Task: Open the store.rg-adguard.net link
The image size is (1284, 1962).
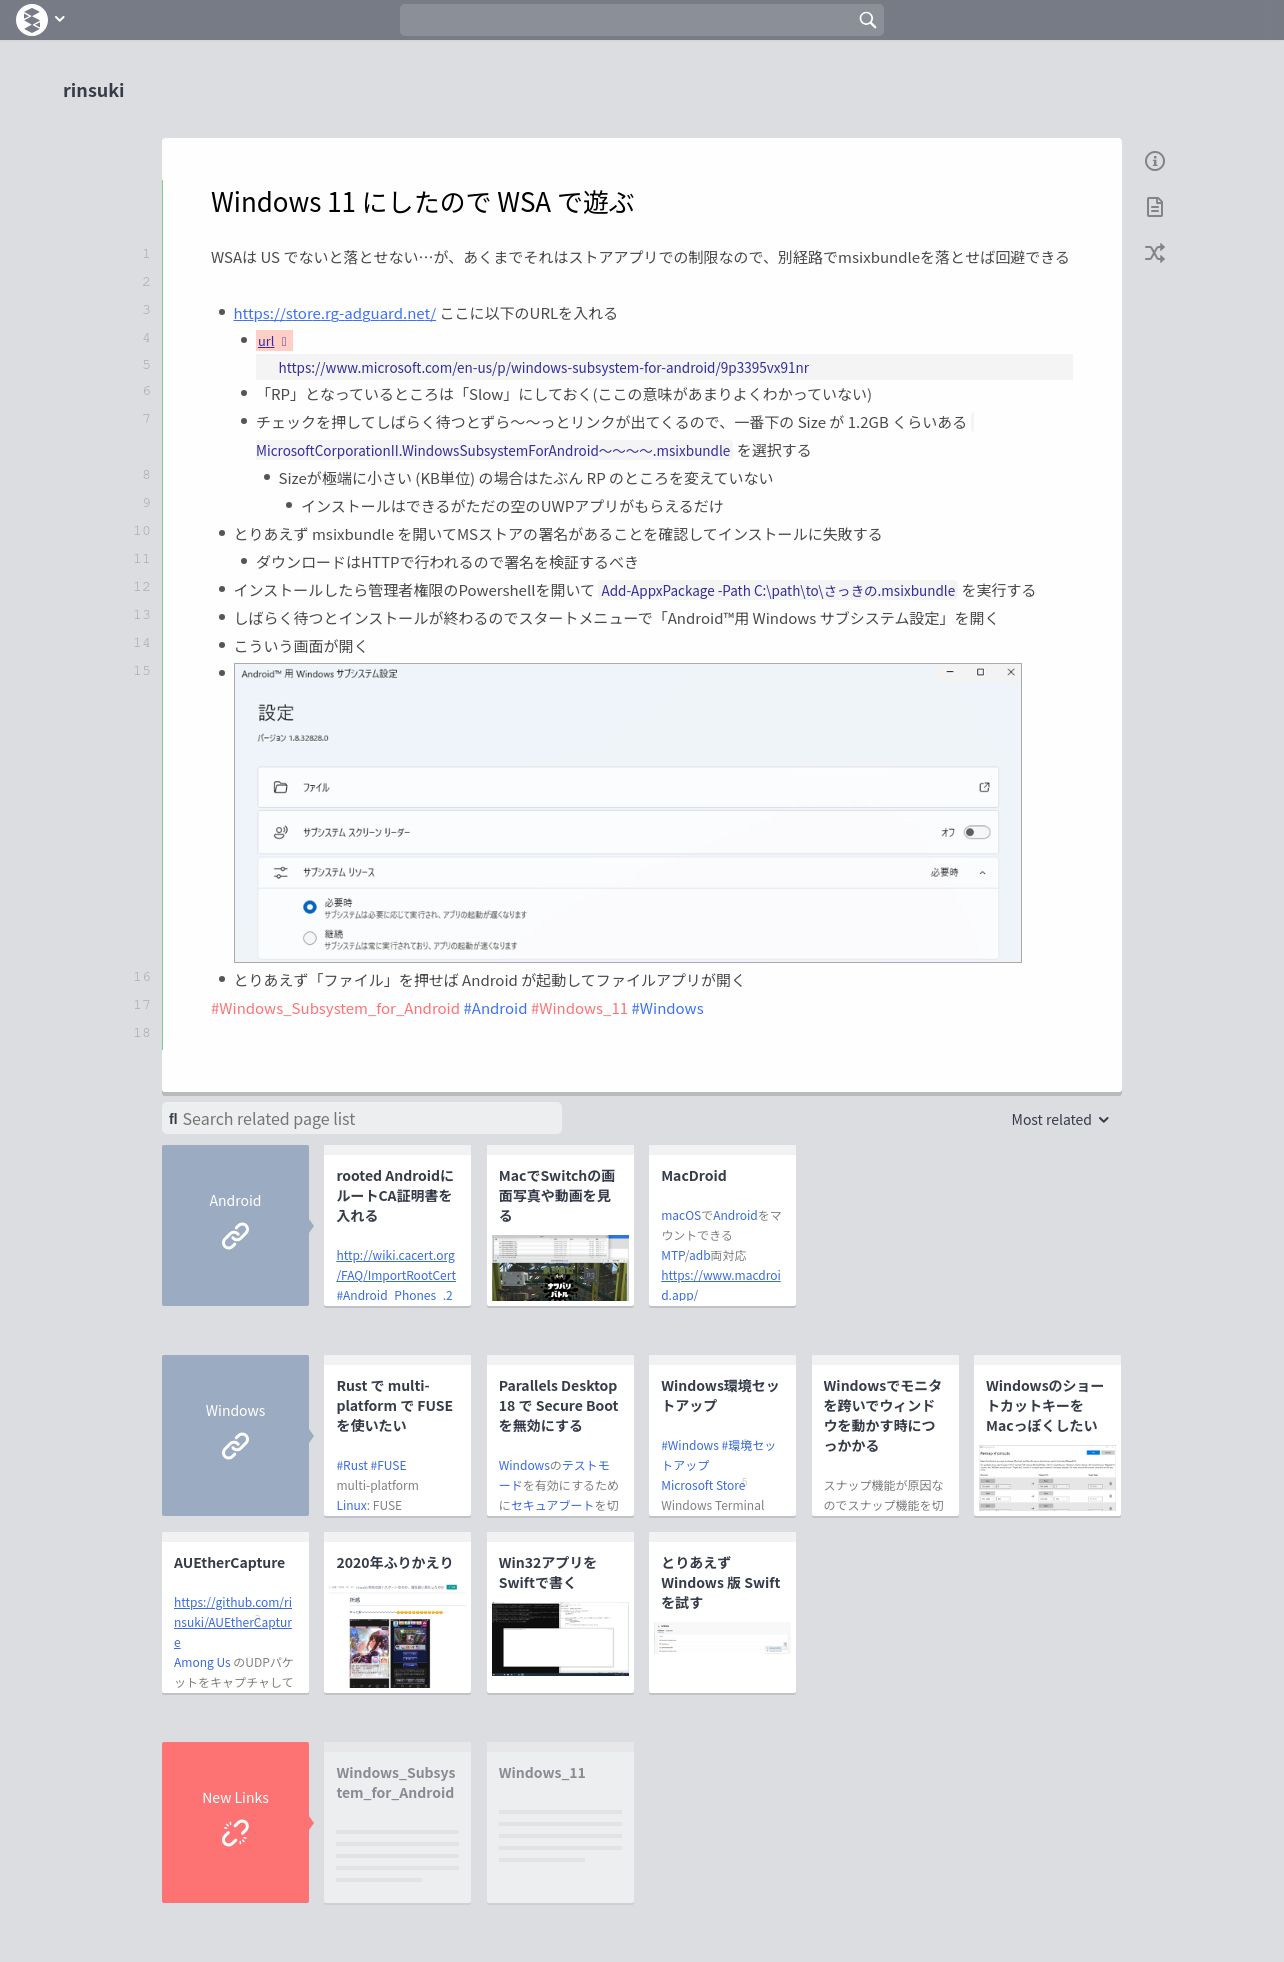Action: (334, 313)
